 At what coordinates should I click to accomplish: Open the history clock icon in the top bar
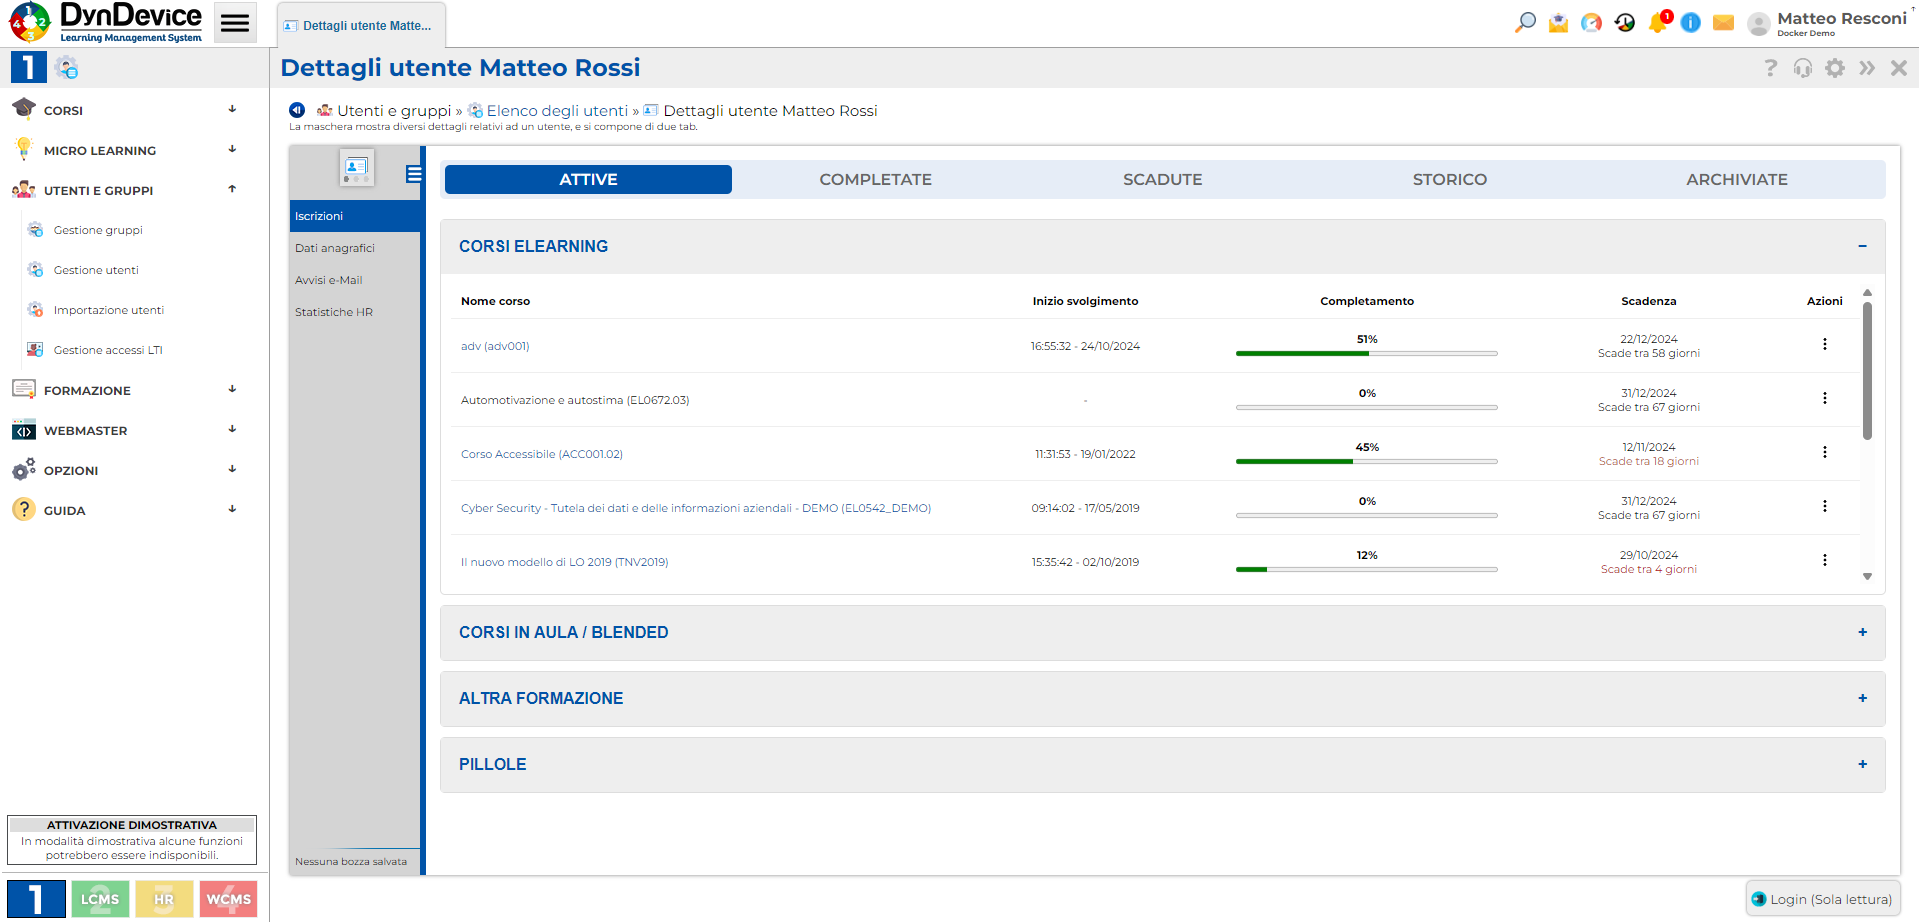[1624, 21]
